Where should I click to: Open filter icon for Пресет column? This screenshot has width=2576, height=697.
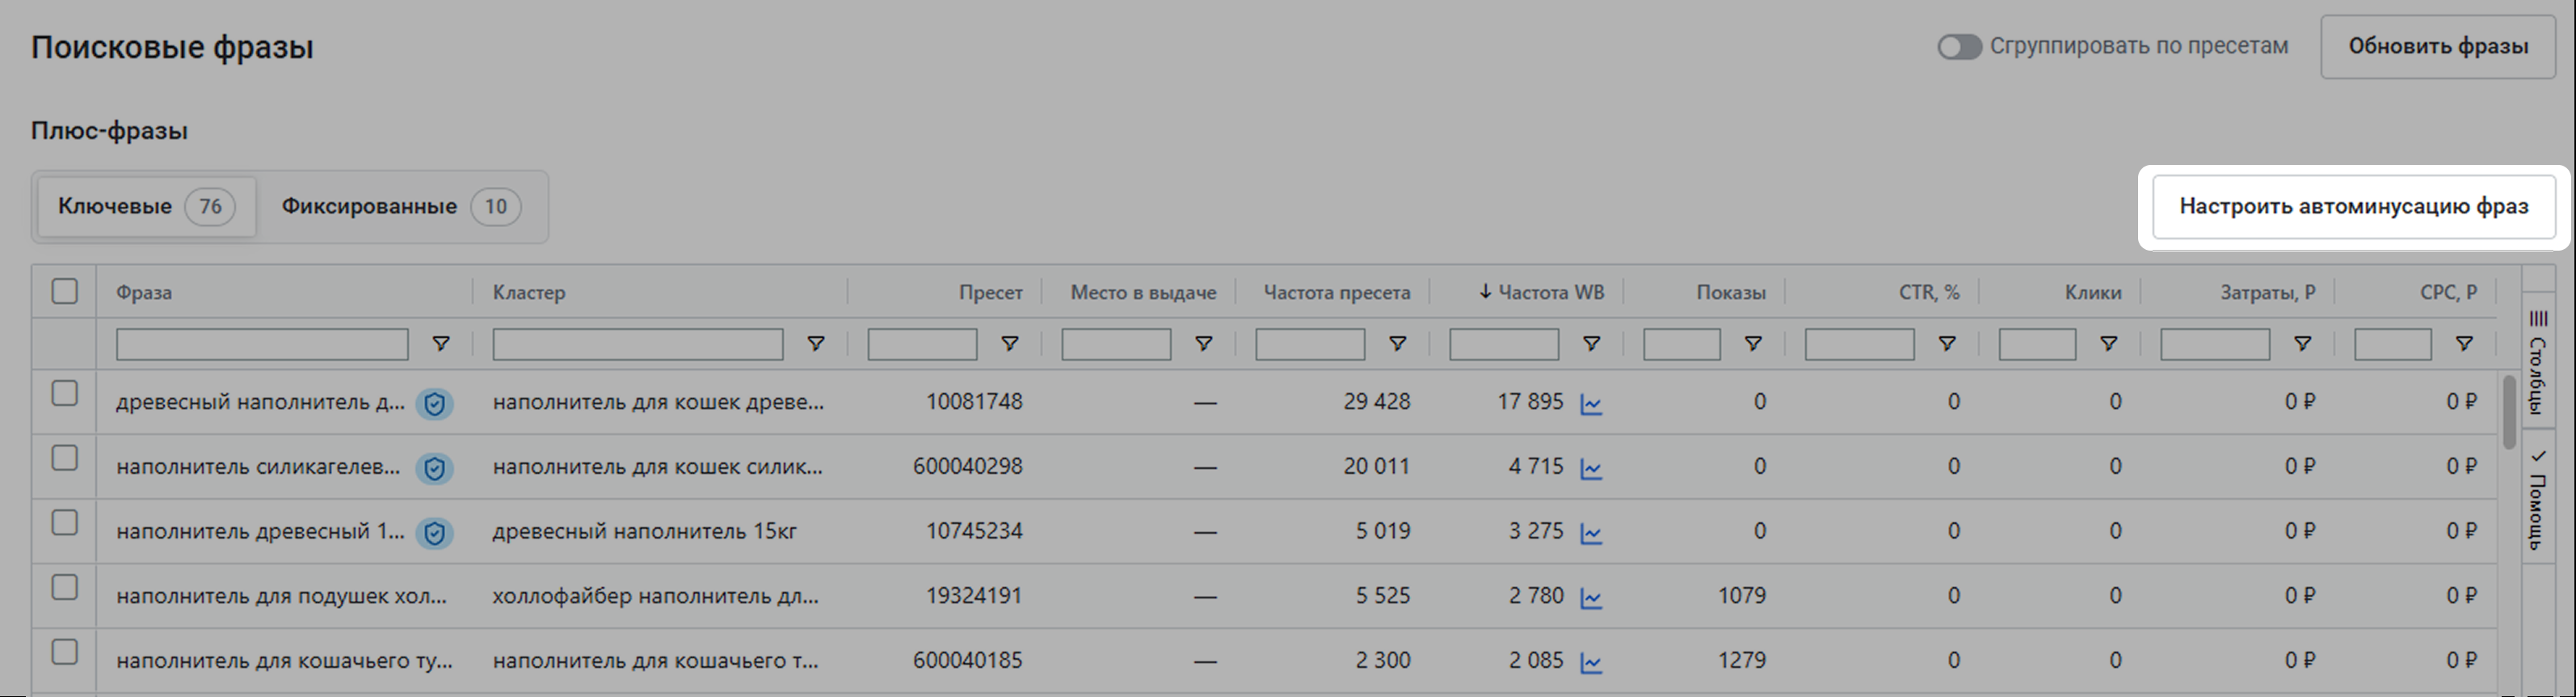coord(1010,344)
